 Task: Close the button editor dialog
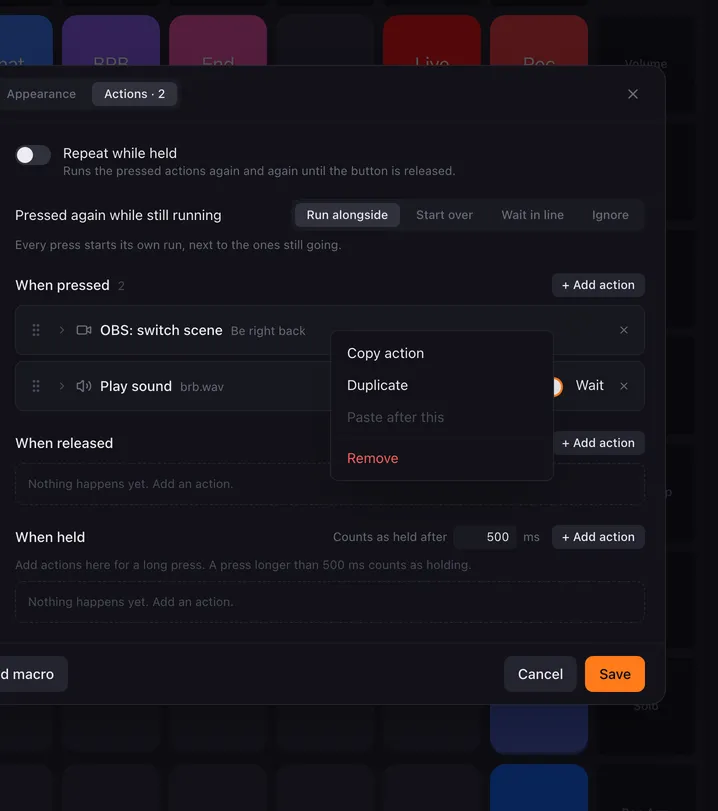633,94
